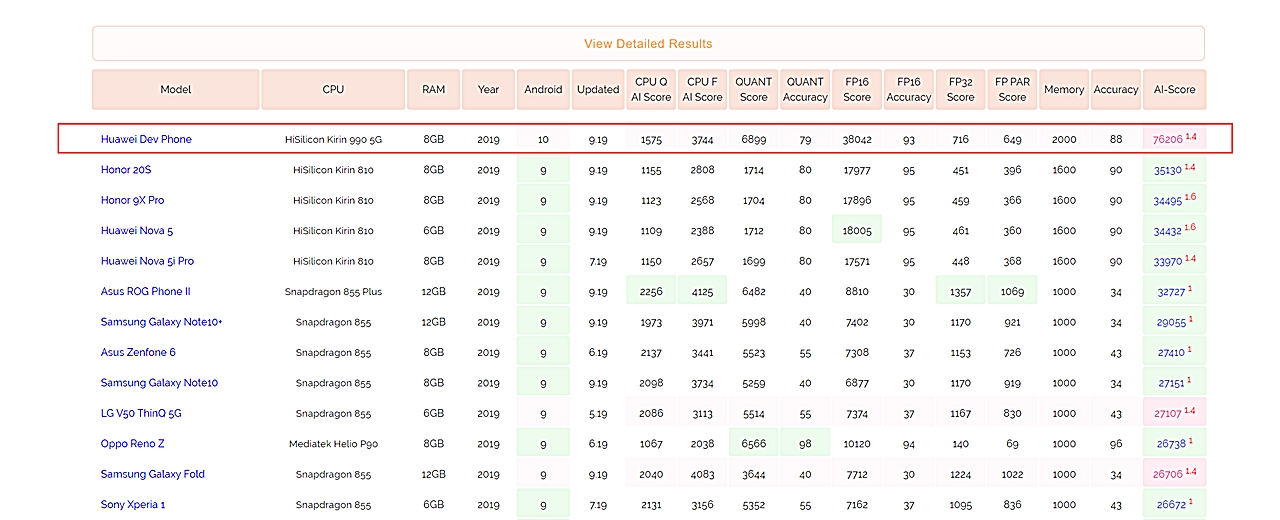Open the Samsung Galaxy Note10 link

159,383
